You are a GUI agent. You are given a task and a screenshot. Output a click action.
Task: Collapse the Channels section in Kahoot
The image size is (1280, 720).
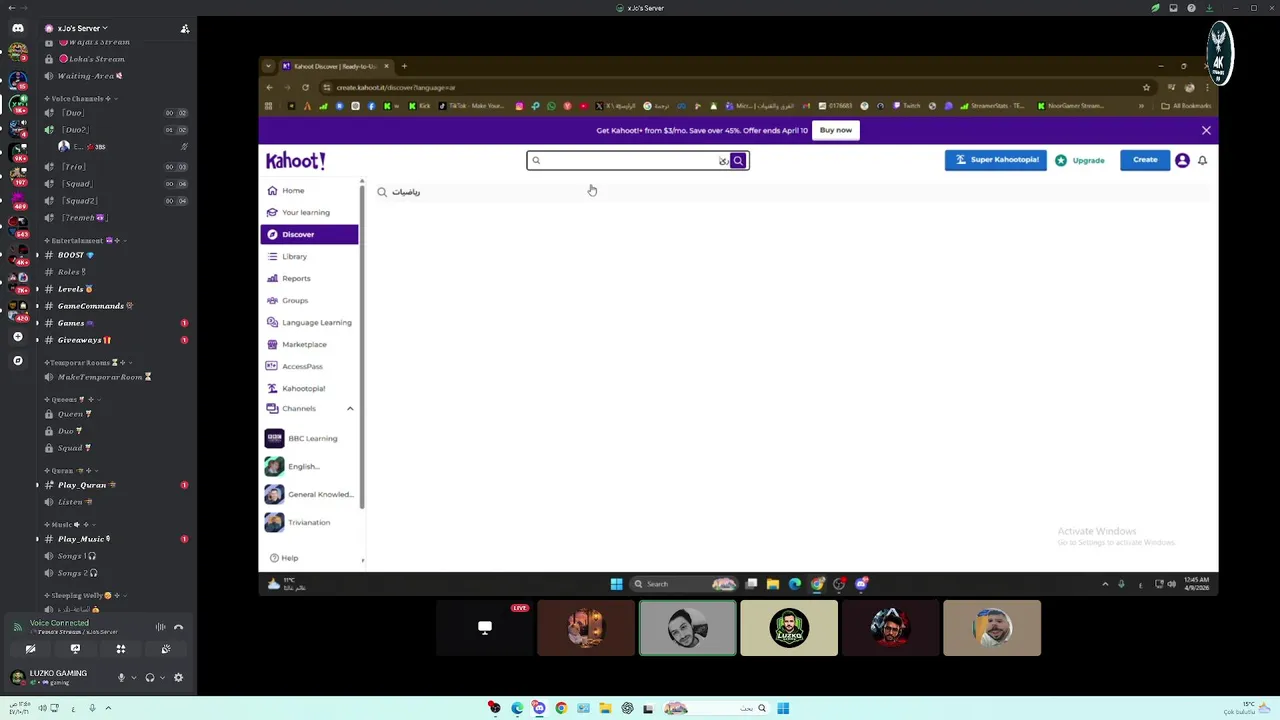pos(350,408)
